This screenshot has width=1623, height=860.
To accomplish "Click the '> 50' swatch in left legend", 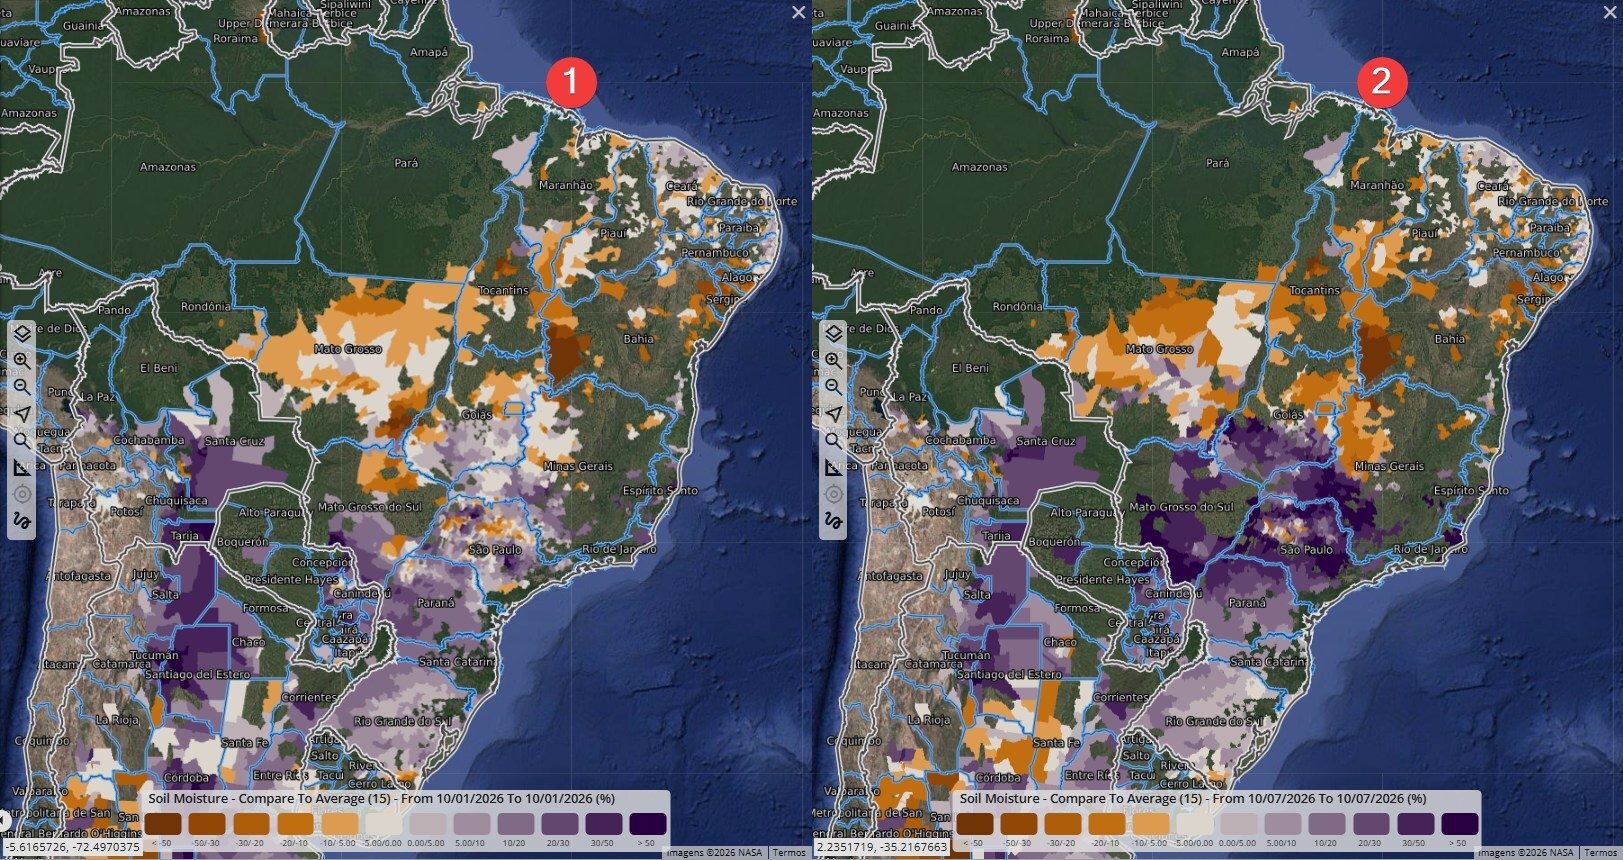I will 648,824.
